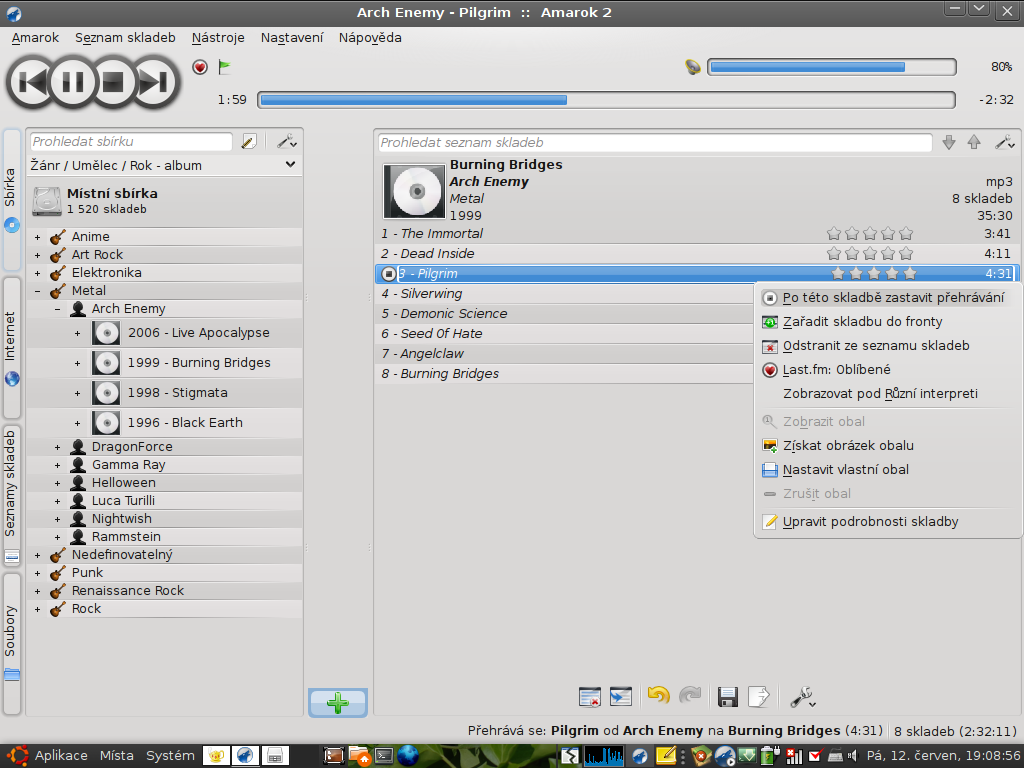Screen dimensions: 1024x768
Task: Expand the DragonForce artist
Action: point(57,447)
